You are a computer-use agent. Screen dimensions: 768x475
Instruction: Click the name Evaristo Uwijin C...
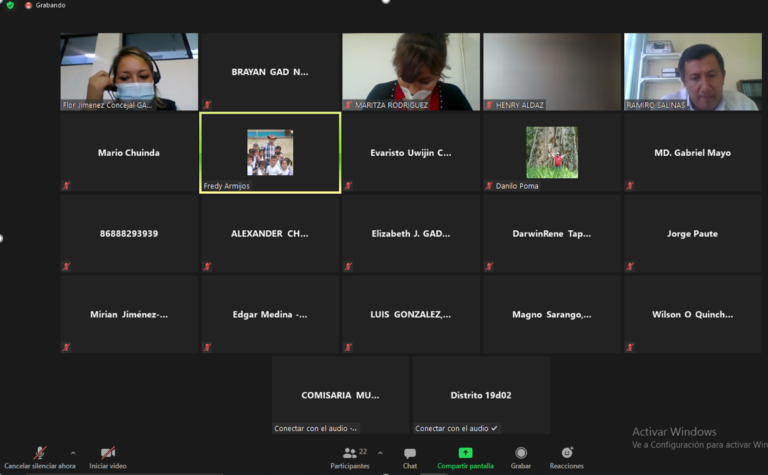tap(411, 153)
